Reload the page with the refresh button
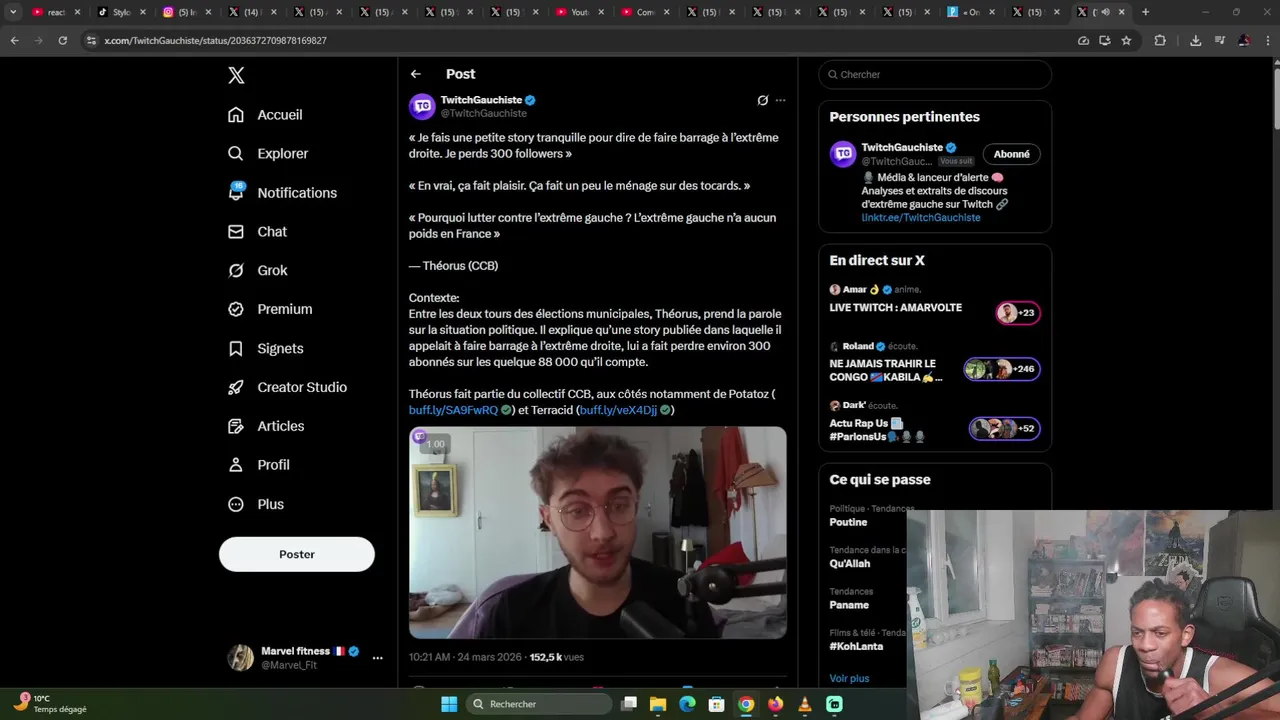 point(62,41)
